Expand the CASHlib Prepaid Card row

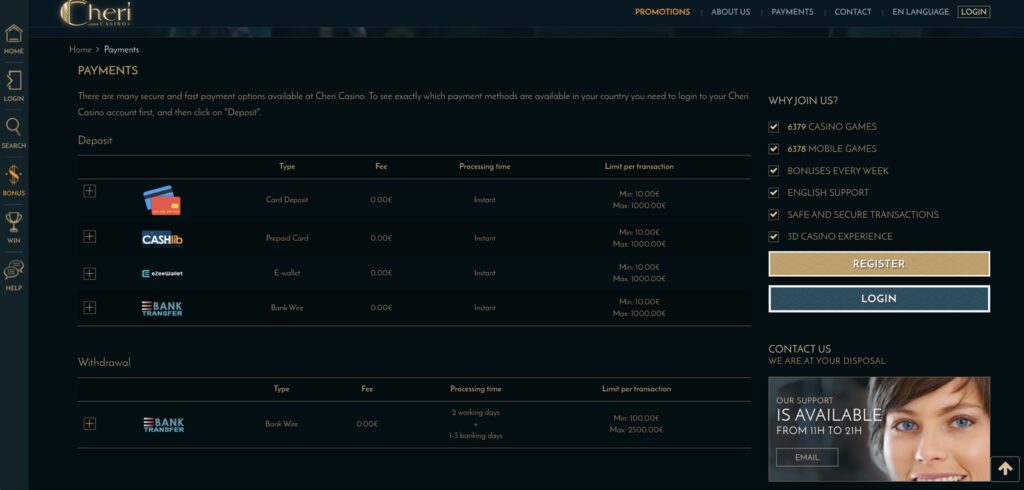(x=89, y=237)
